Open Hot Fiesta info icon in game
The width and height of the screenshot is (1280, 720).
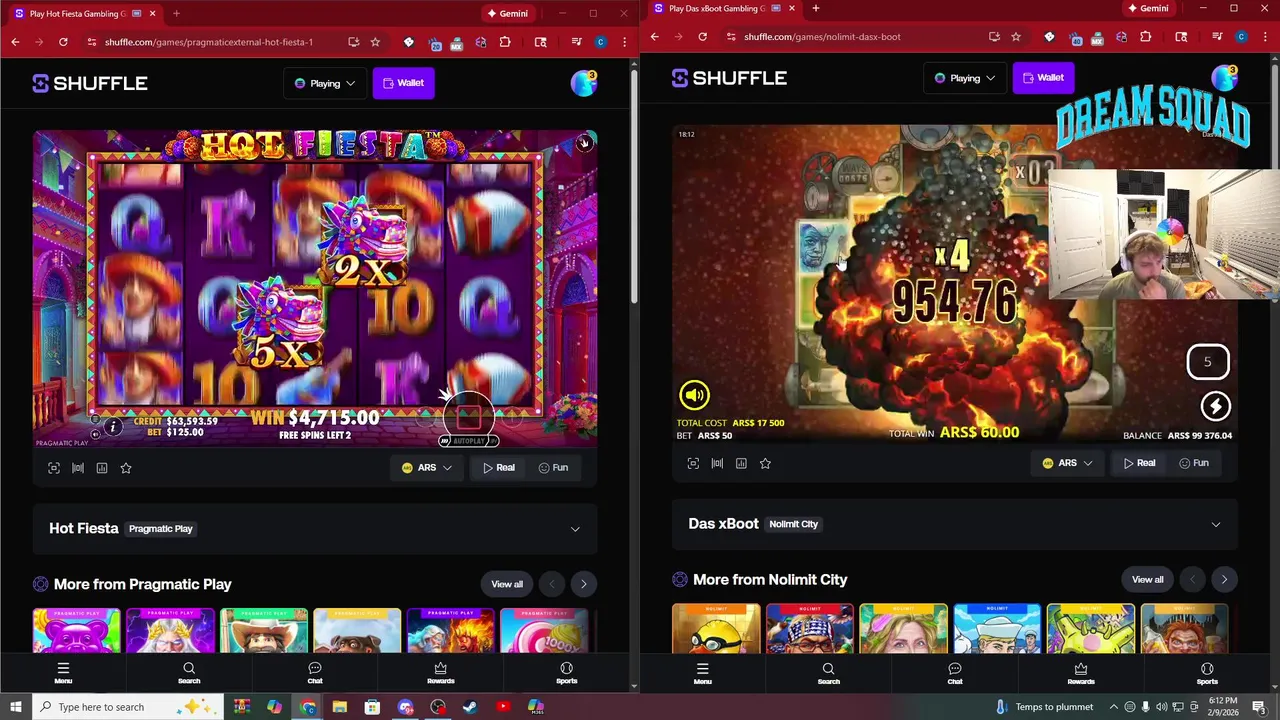pos(113,427)
